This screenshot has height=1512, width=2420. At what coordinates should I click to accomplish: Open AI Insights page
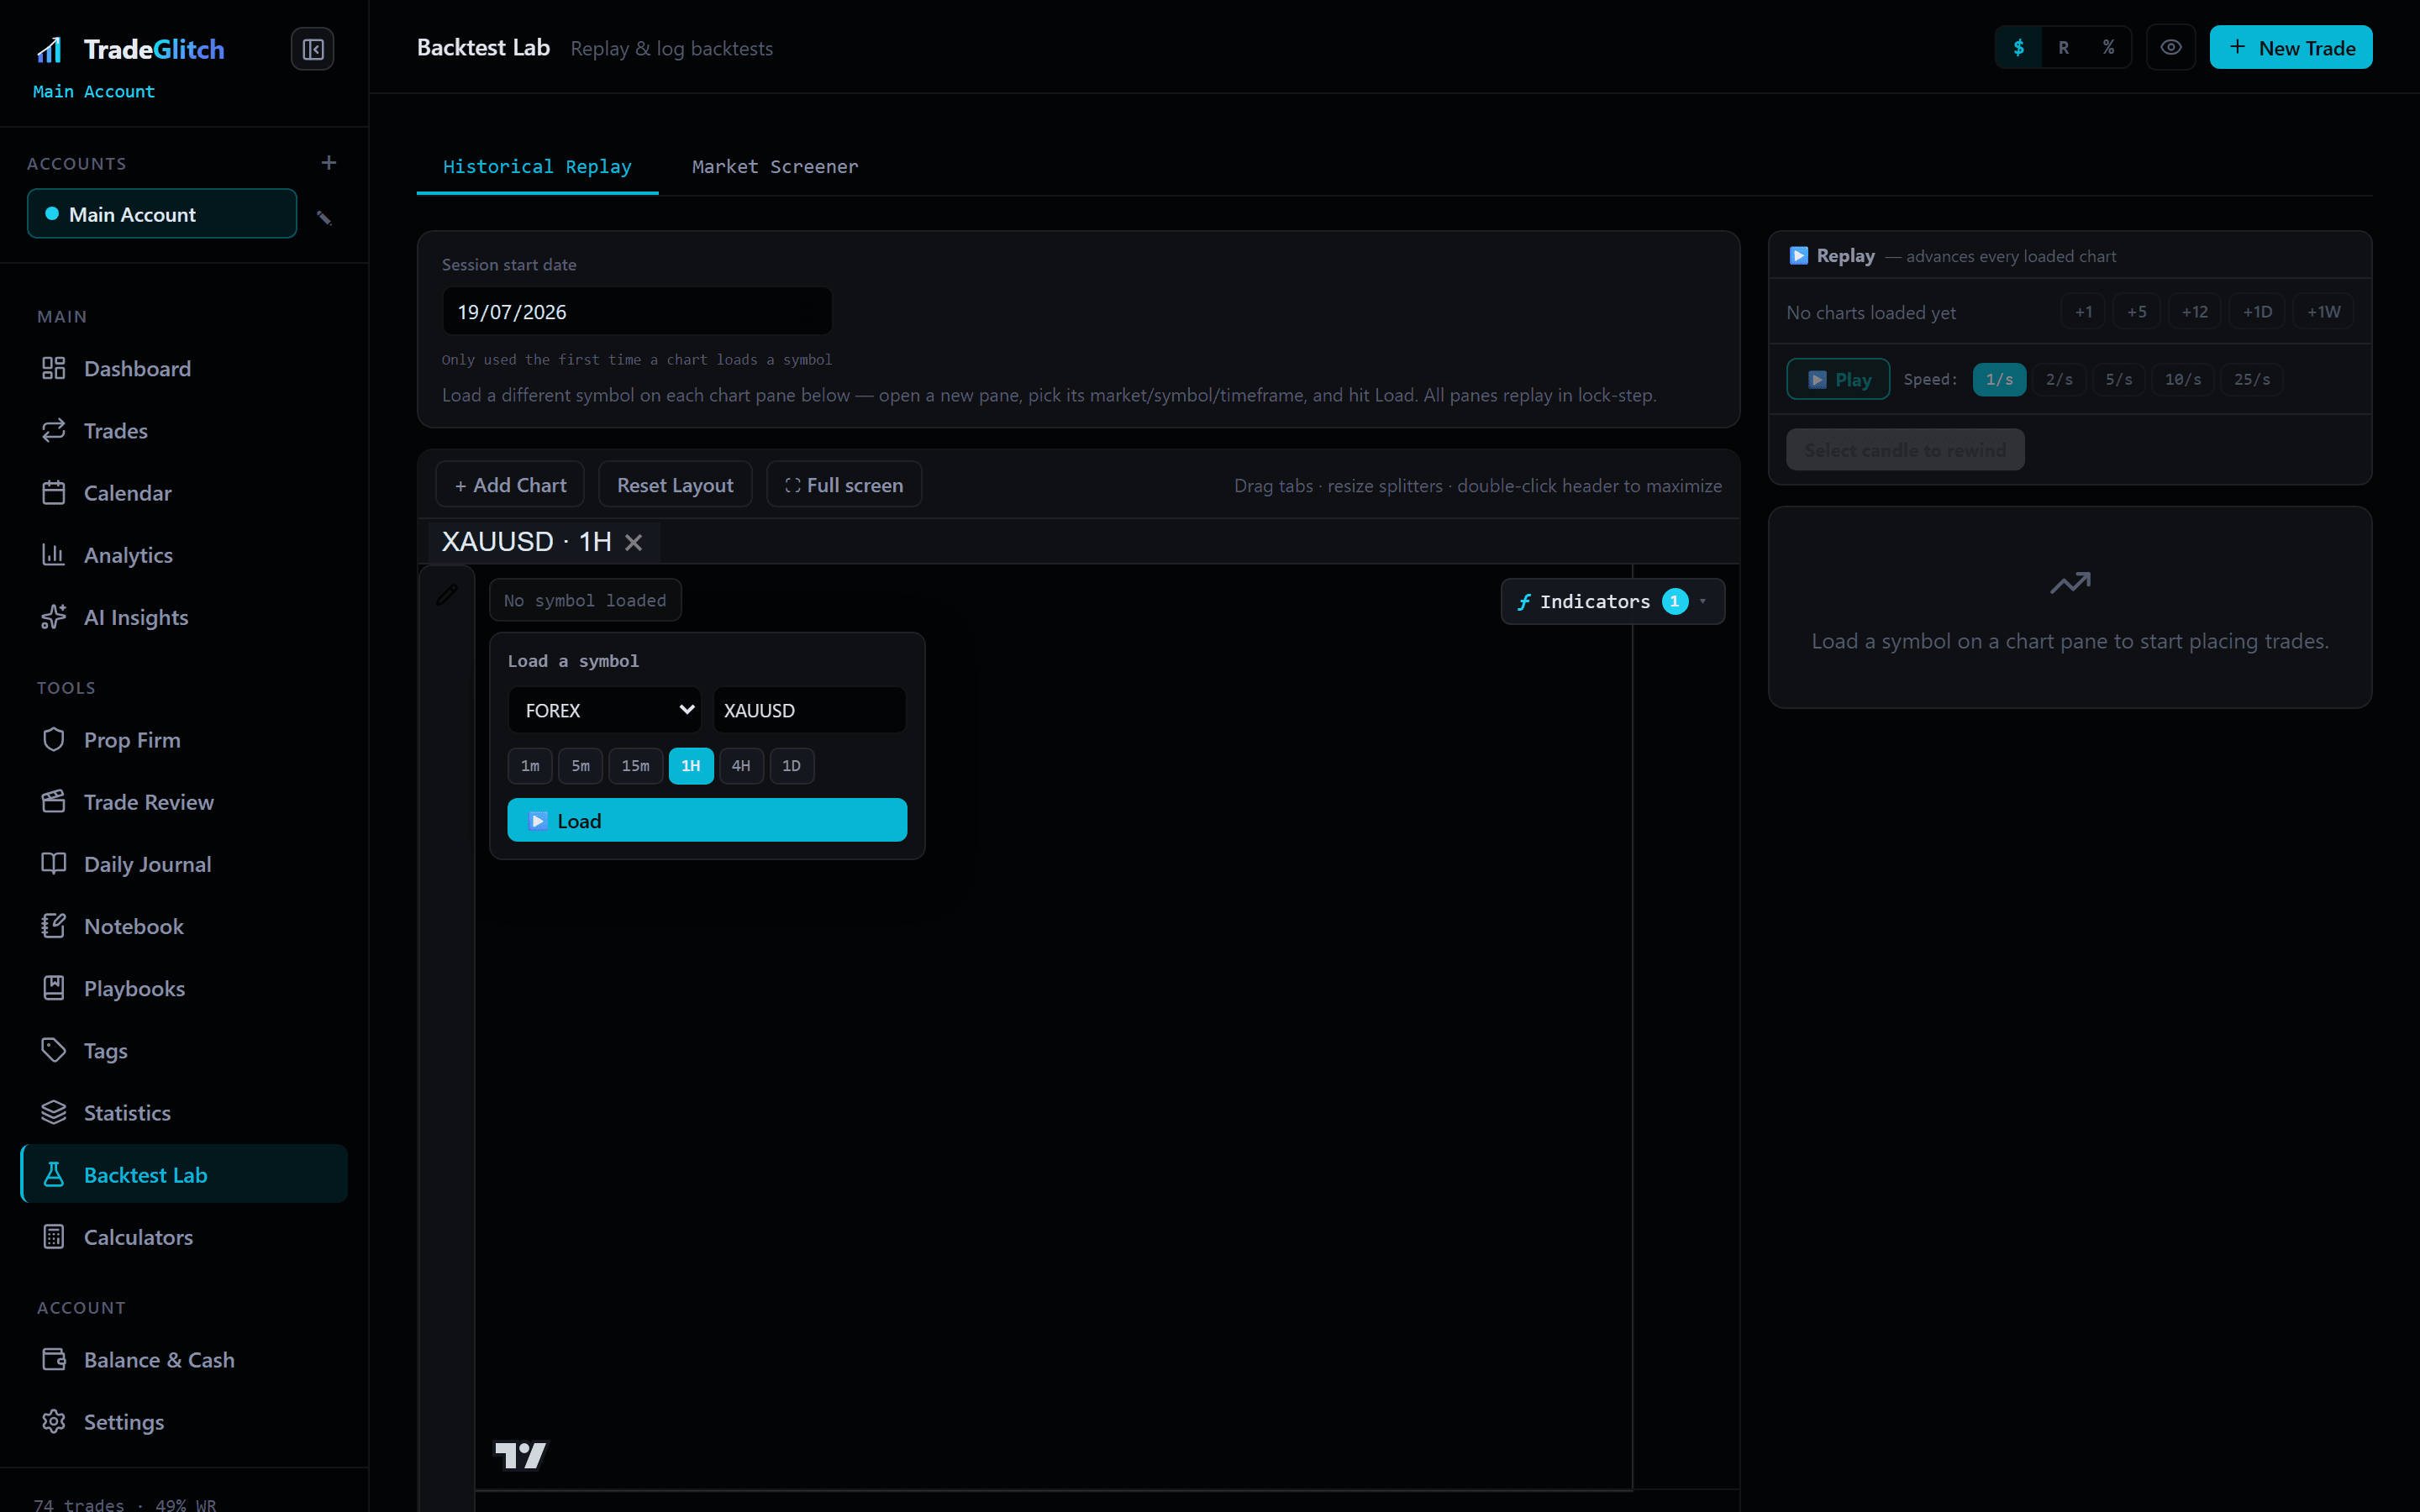(184, 617)
